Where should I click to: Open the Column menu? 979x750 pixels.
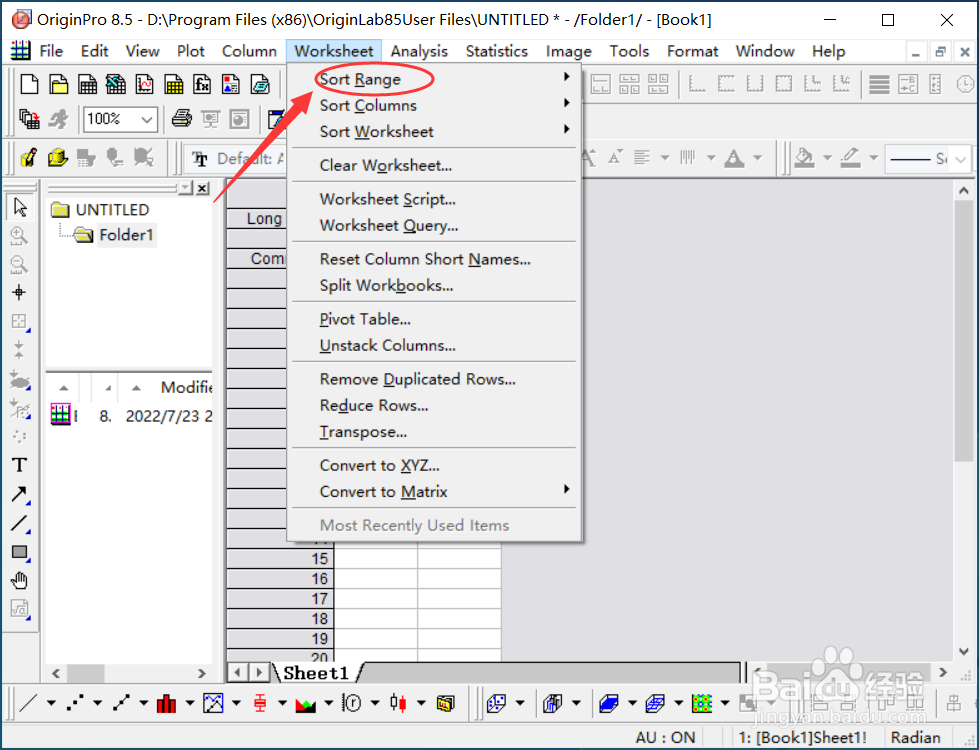[x=249, y=51]
